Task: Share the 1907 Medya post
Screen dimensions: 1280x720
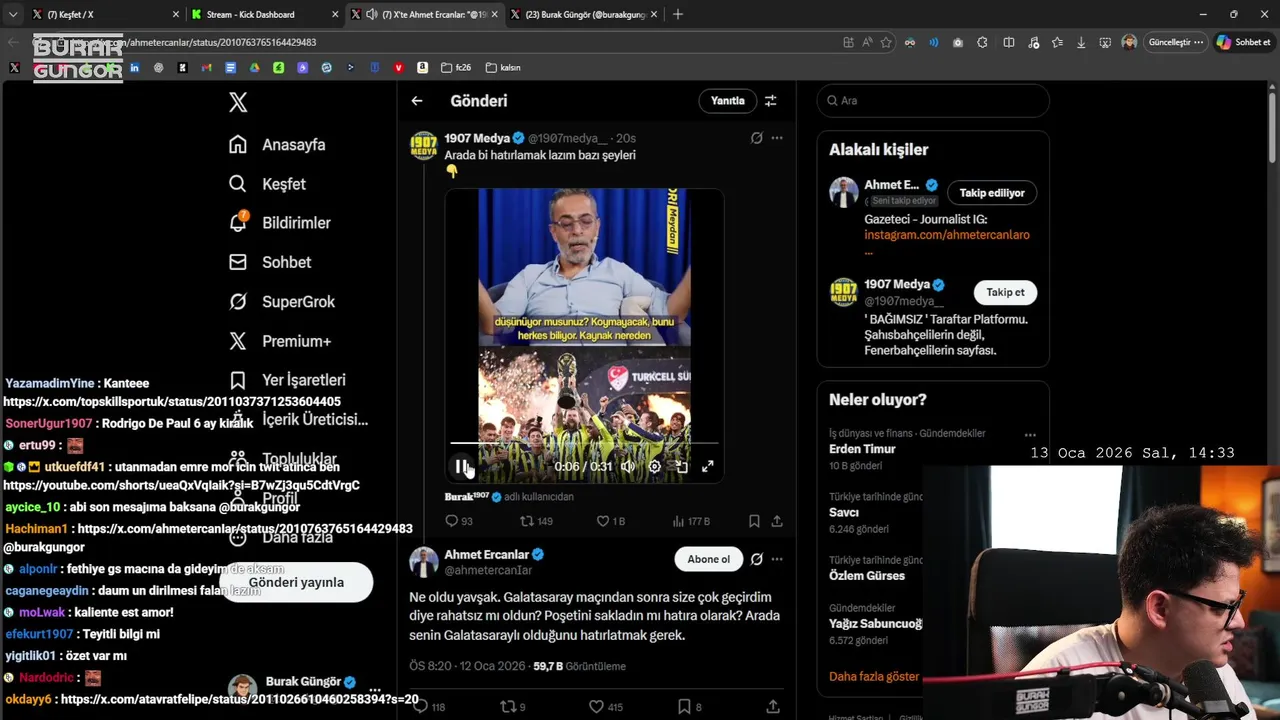Action: click(x=777, y=521)
